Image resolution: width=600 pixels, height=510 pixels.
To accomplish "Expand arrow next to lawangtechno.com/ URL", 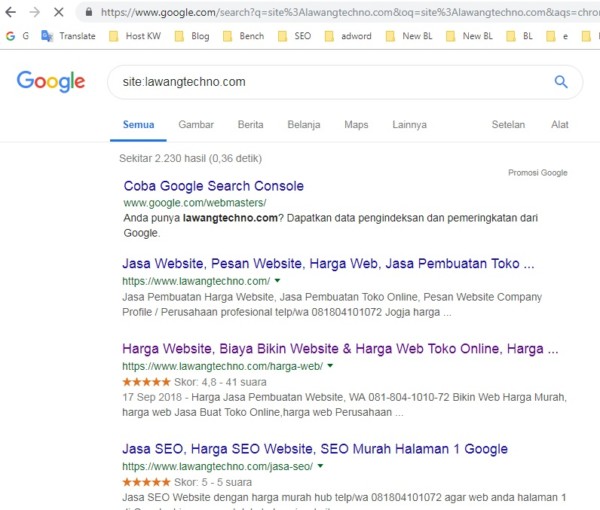I will coord(277,280).
